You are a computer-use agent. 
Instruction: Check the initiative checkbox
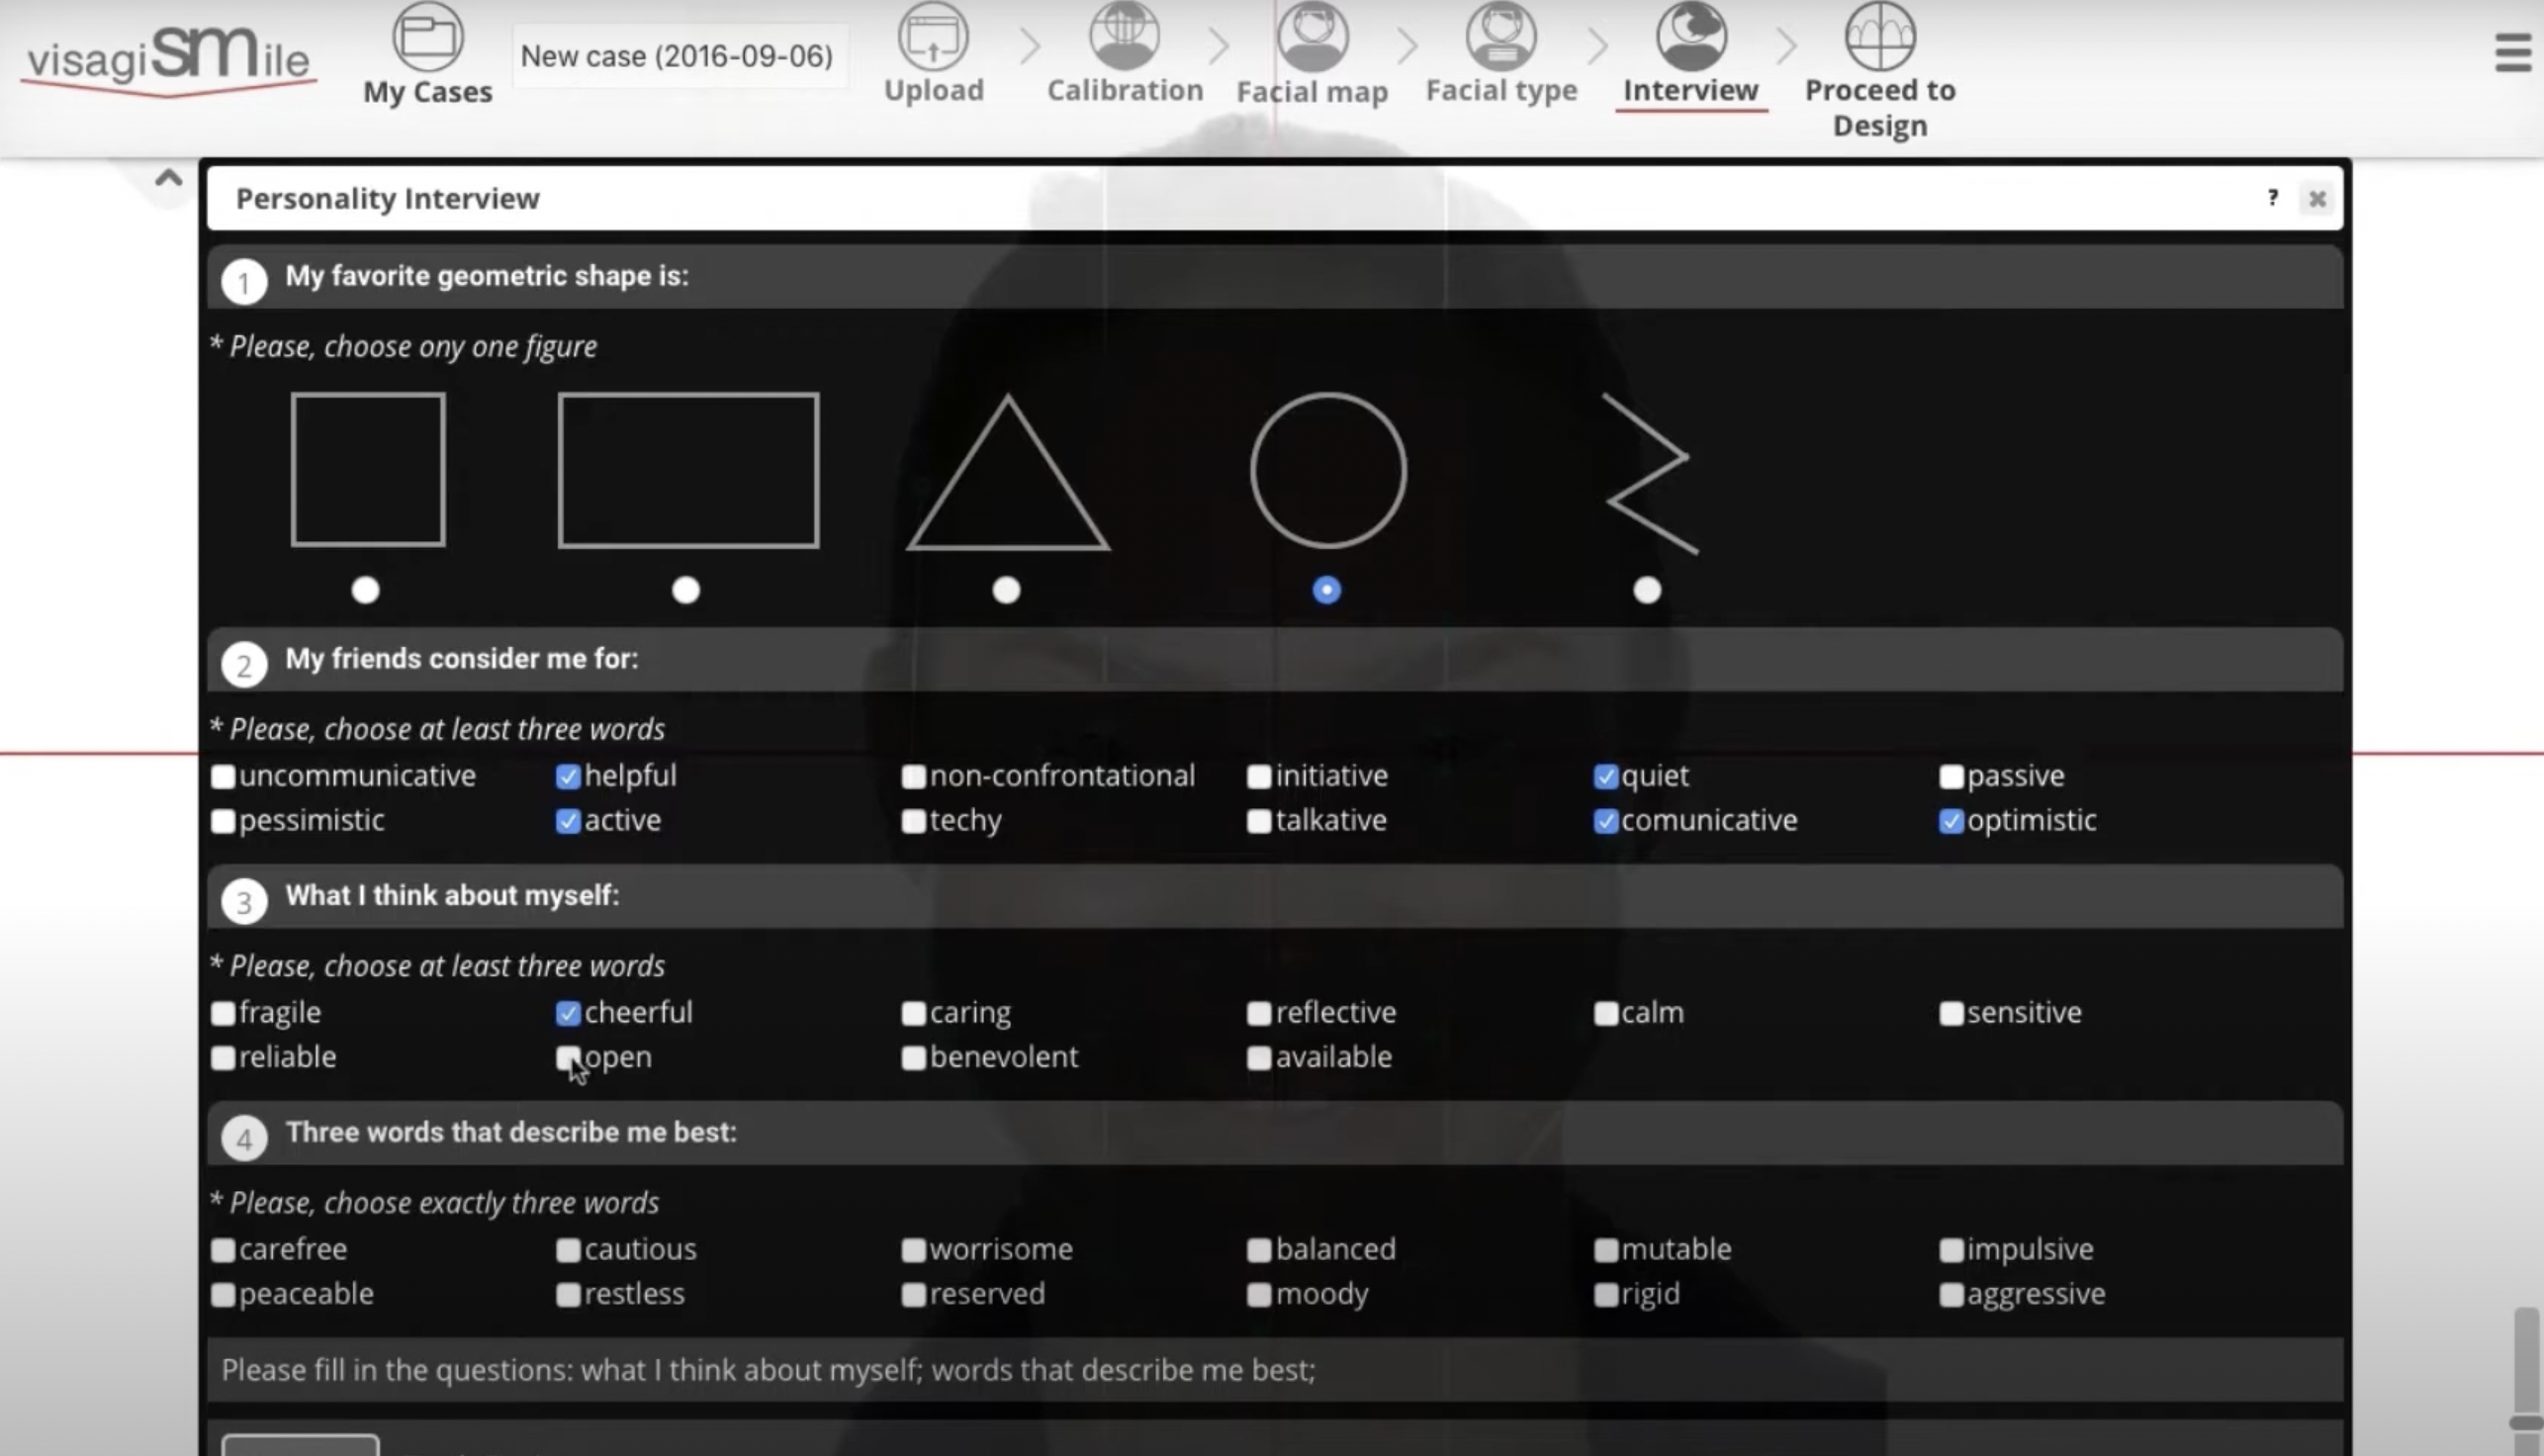point(1260,776)
